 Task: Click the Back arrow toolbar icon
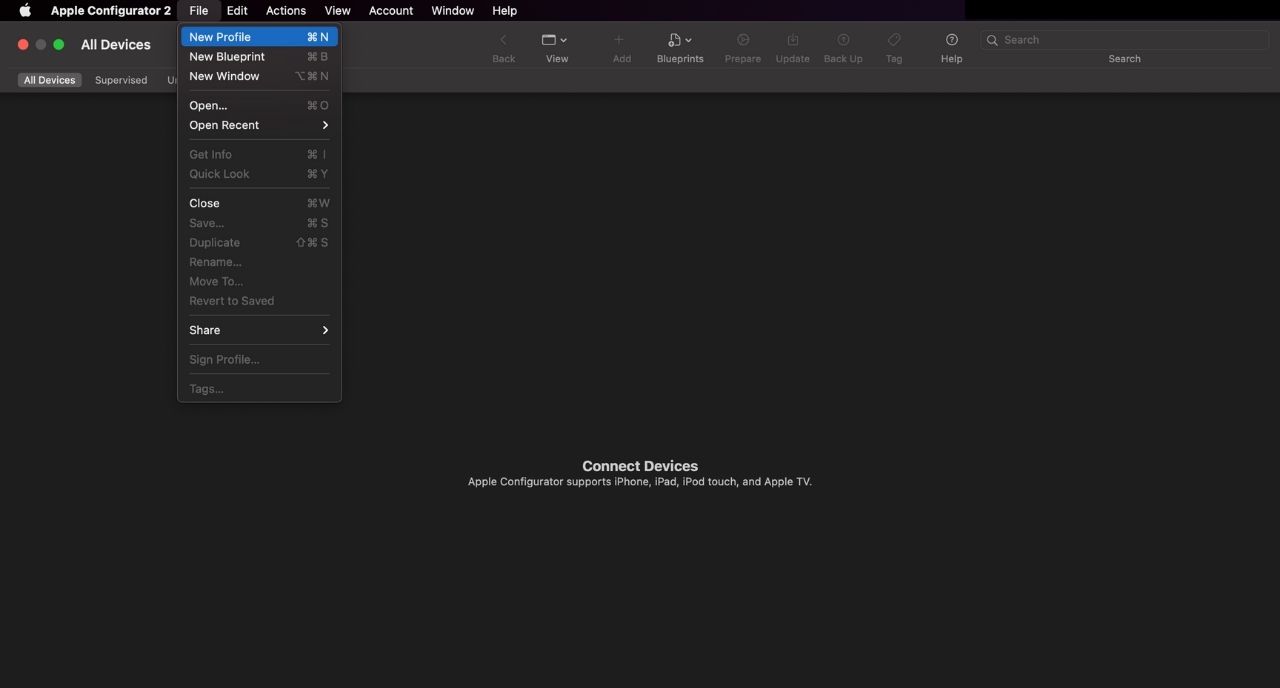point(504,40)
